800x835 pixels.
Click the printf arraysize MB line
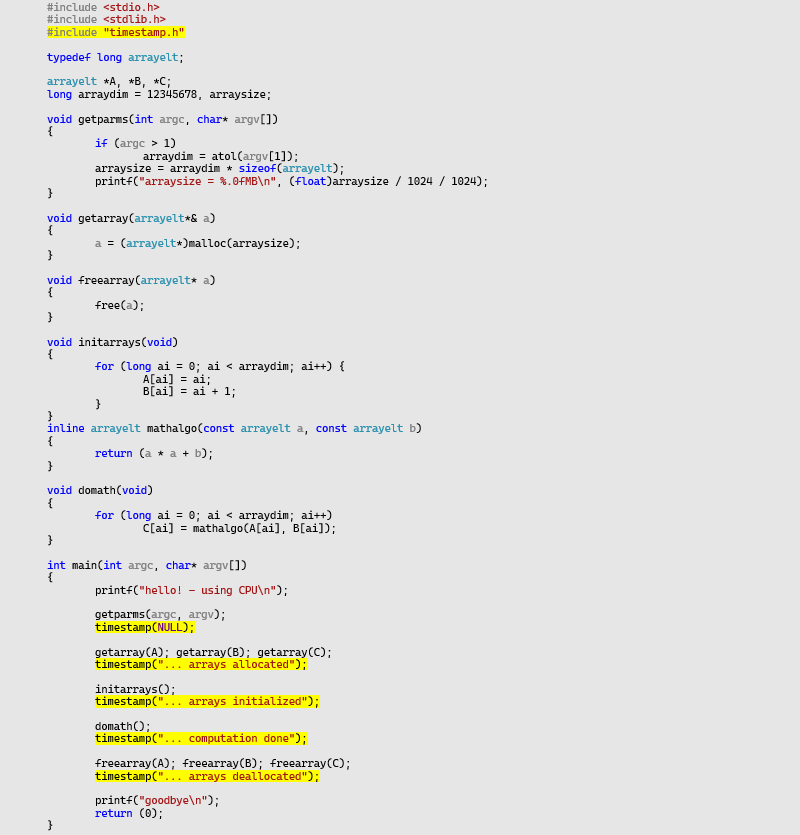click(291, 182)
